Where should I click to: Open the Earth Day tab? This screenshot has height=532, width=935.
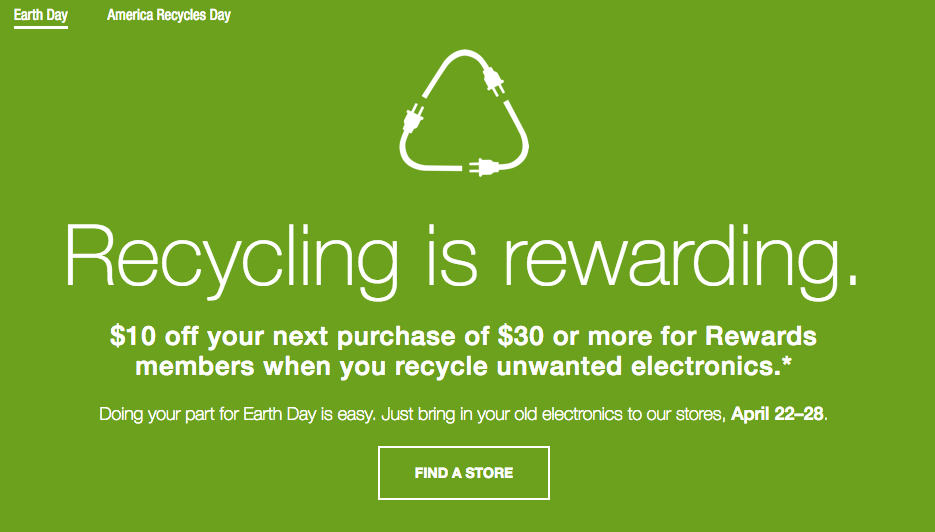[41, 16]
